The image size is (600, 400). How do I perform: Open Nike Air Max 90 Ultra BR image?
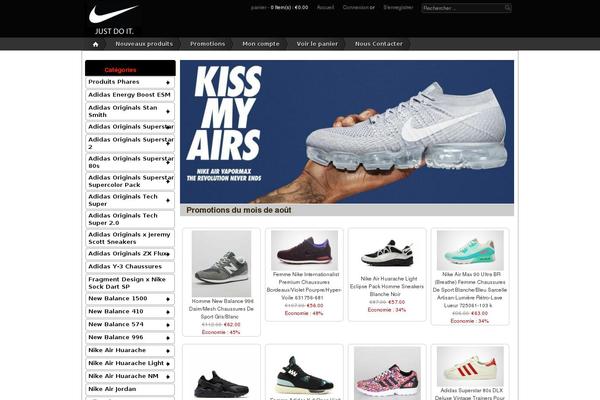pos(470,250)
